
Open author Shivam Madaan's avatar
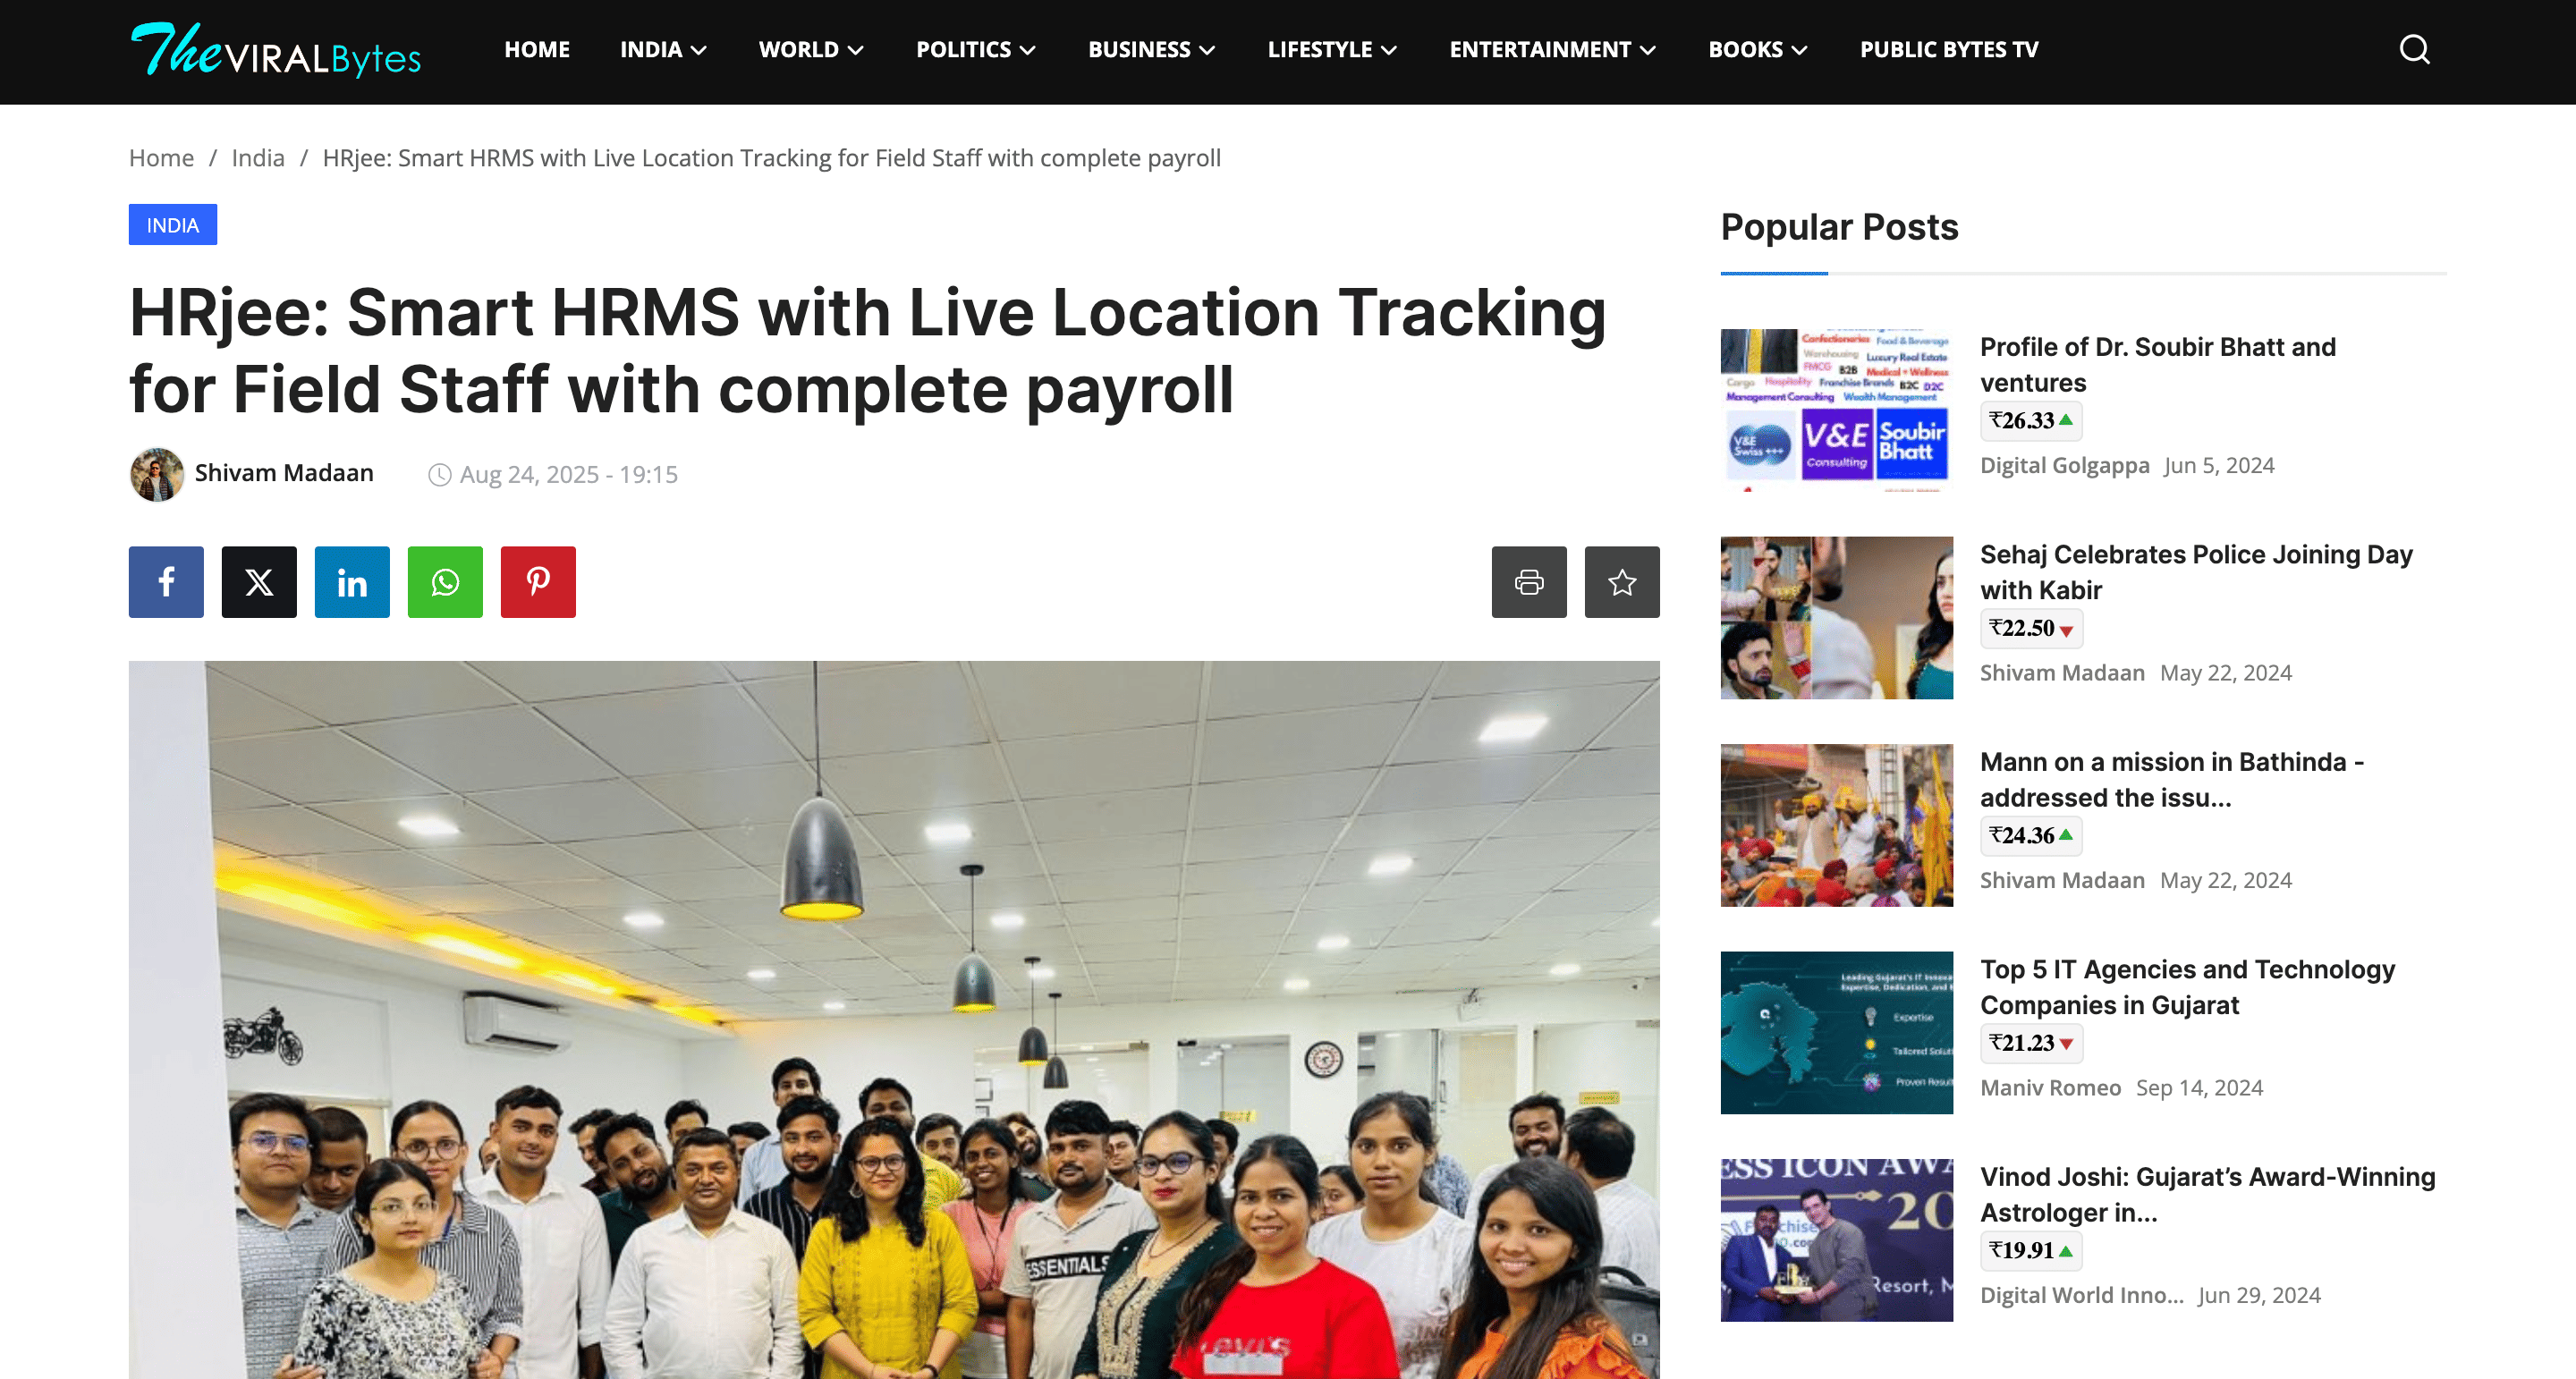(x=157, y=474)
